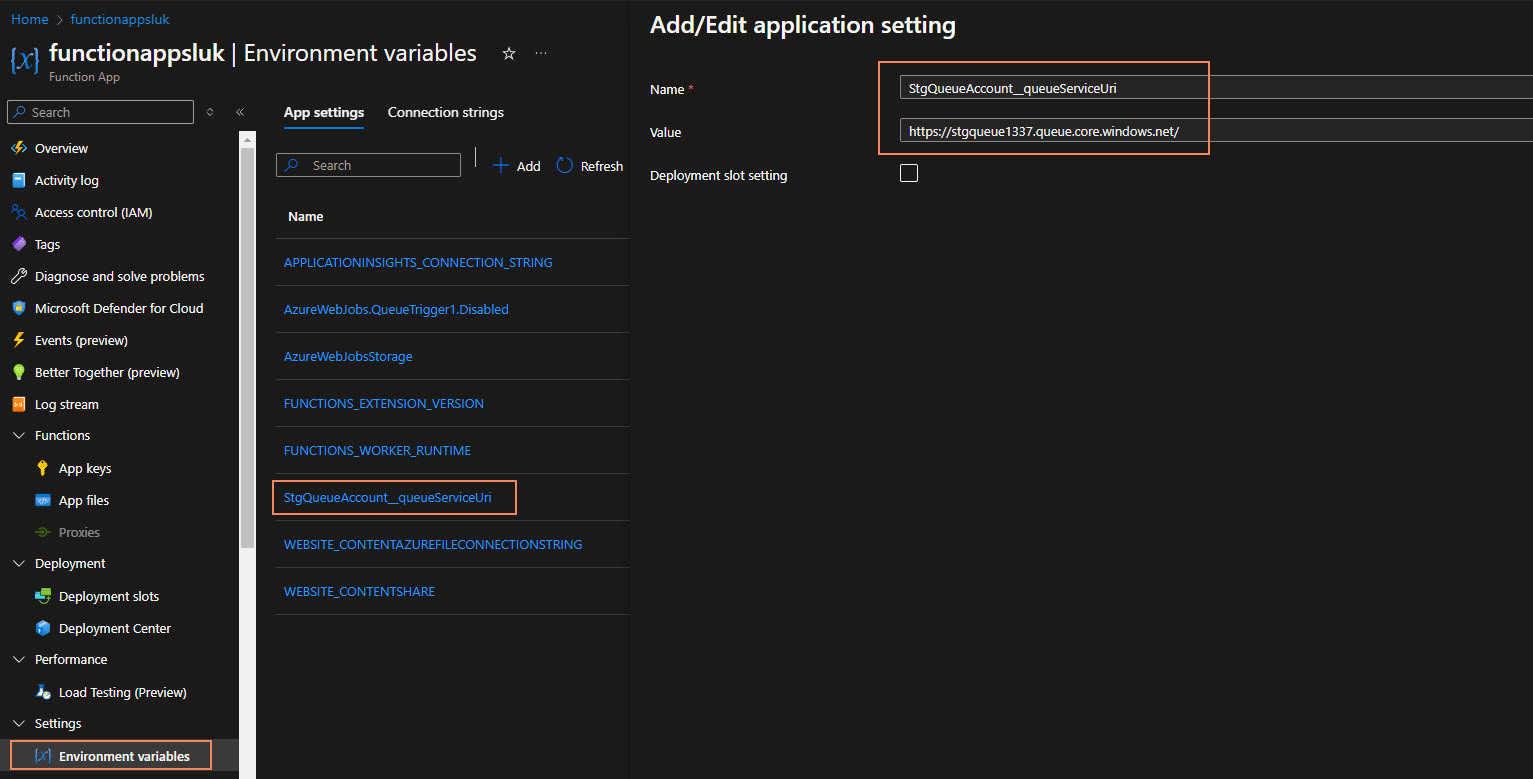Viewport: 1533px width, 779px height.
Task: Click the Deployment Center cube icon
Action: (x=42, y=628)
